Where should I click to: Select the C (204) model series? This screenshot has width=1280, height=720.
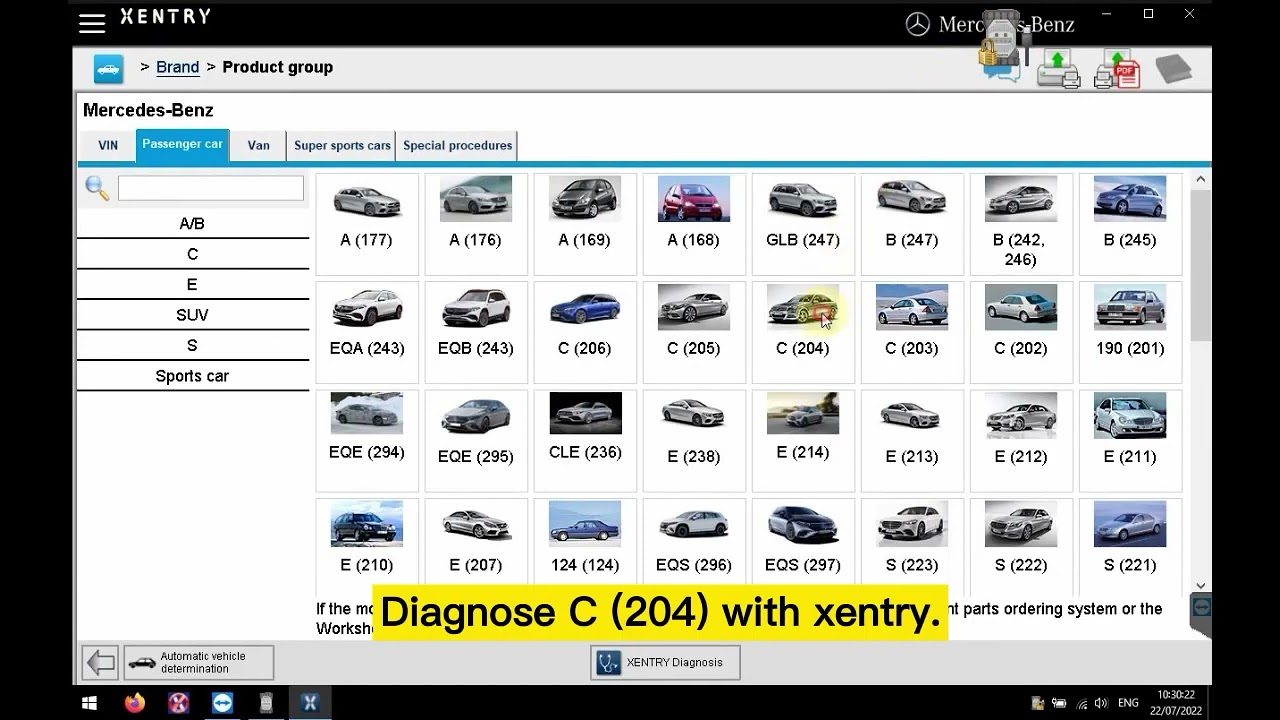803,332
